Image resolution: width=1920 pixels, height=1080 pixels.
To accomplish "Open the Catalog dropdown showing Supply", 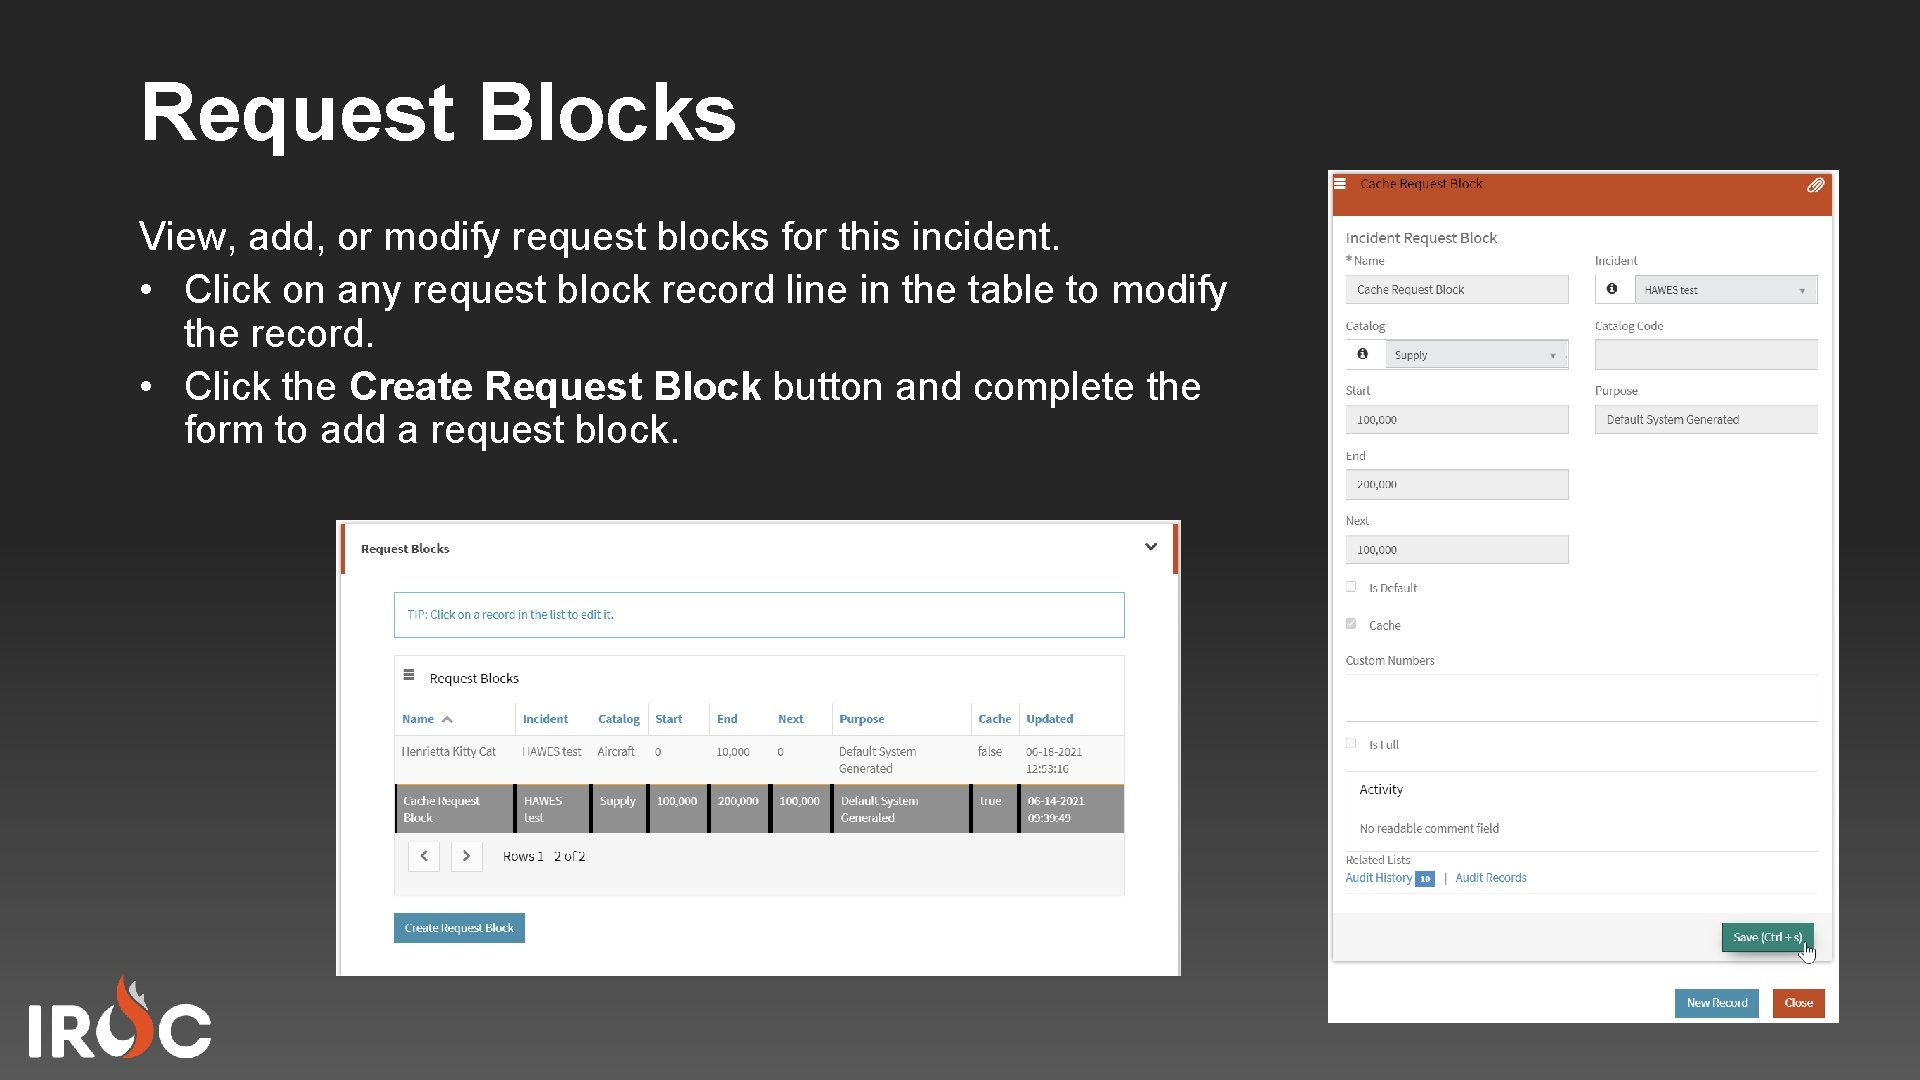I will point(1478,354).
